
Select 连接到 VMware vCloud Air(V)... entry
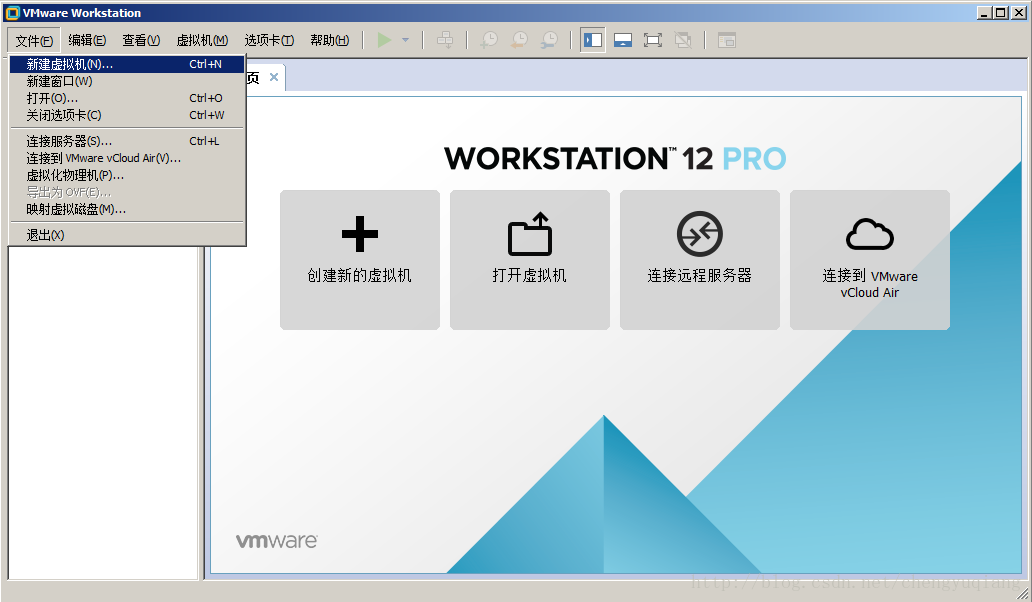pos(126,158)
